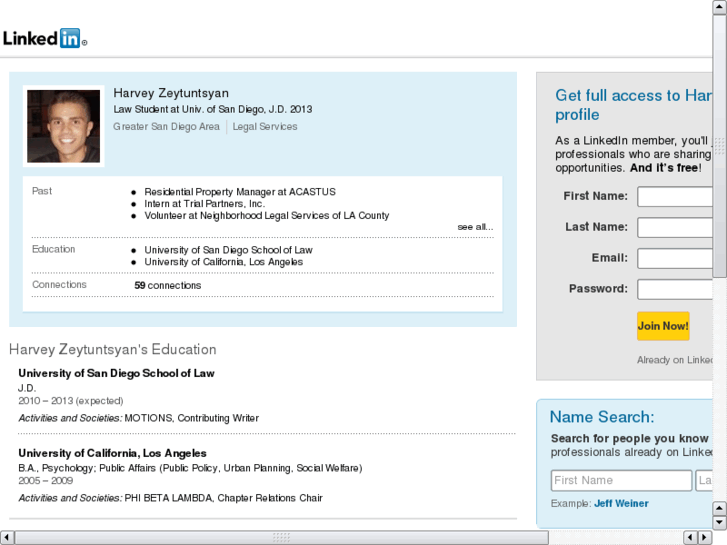Click 'PHI BETA LAMBDA, Chapter Relations Chair' text
Screen dimensions: 727x545
223,498
